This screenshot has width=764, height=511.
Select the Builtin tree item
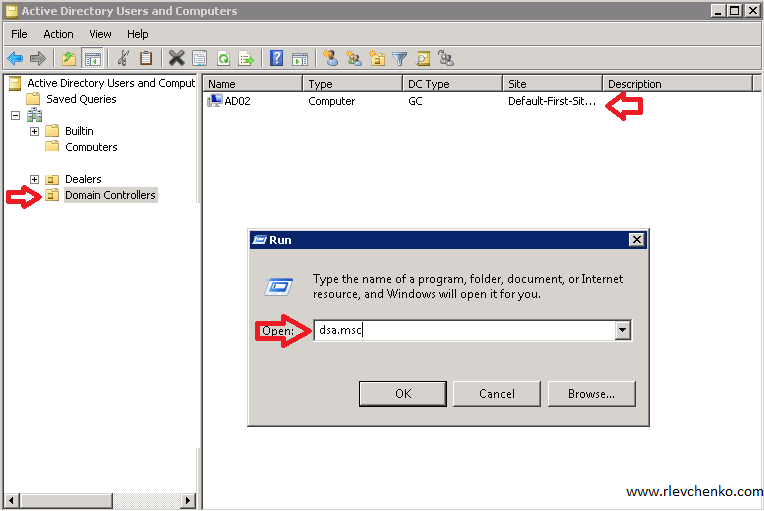click(79, 131)
